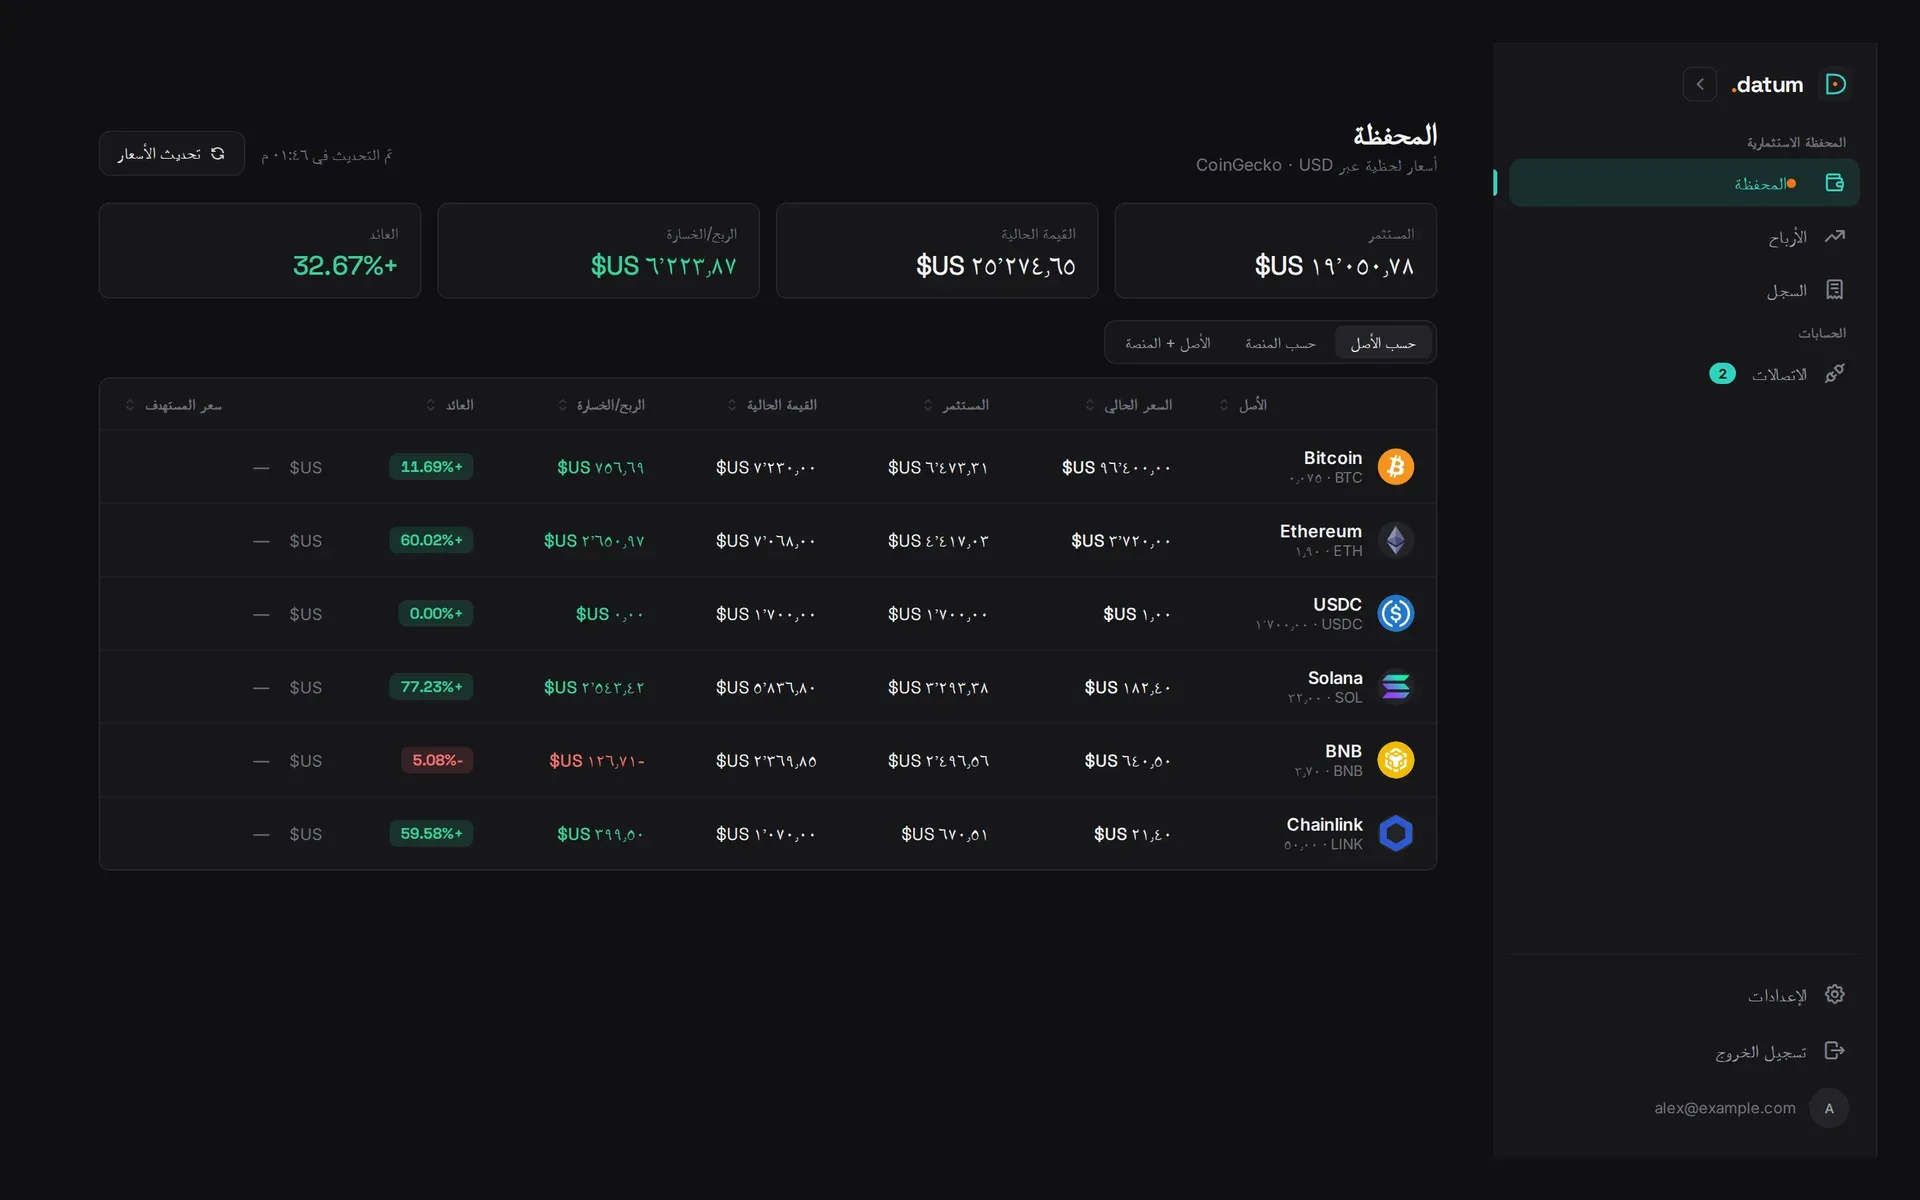Viewport: 1920px width, 1200px height.
Task: Open the الاتصالات connections sidebar item
Action: pos(1684,374)
